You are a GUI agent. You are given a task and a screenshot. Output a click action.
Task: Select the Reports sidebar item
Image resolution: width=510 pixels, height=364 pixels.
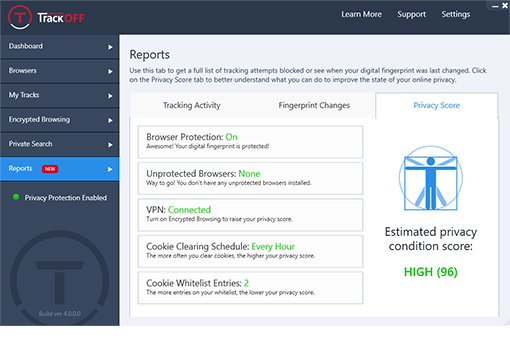(x=60, y=169)
